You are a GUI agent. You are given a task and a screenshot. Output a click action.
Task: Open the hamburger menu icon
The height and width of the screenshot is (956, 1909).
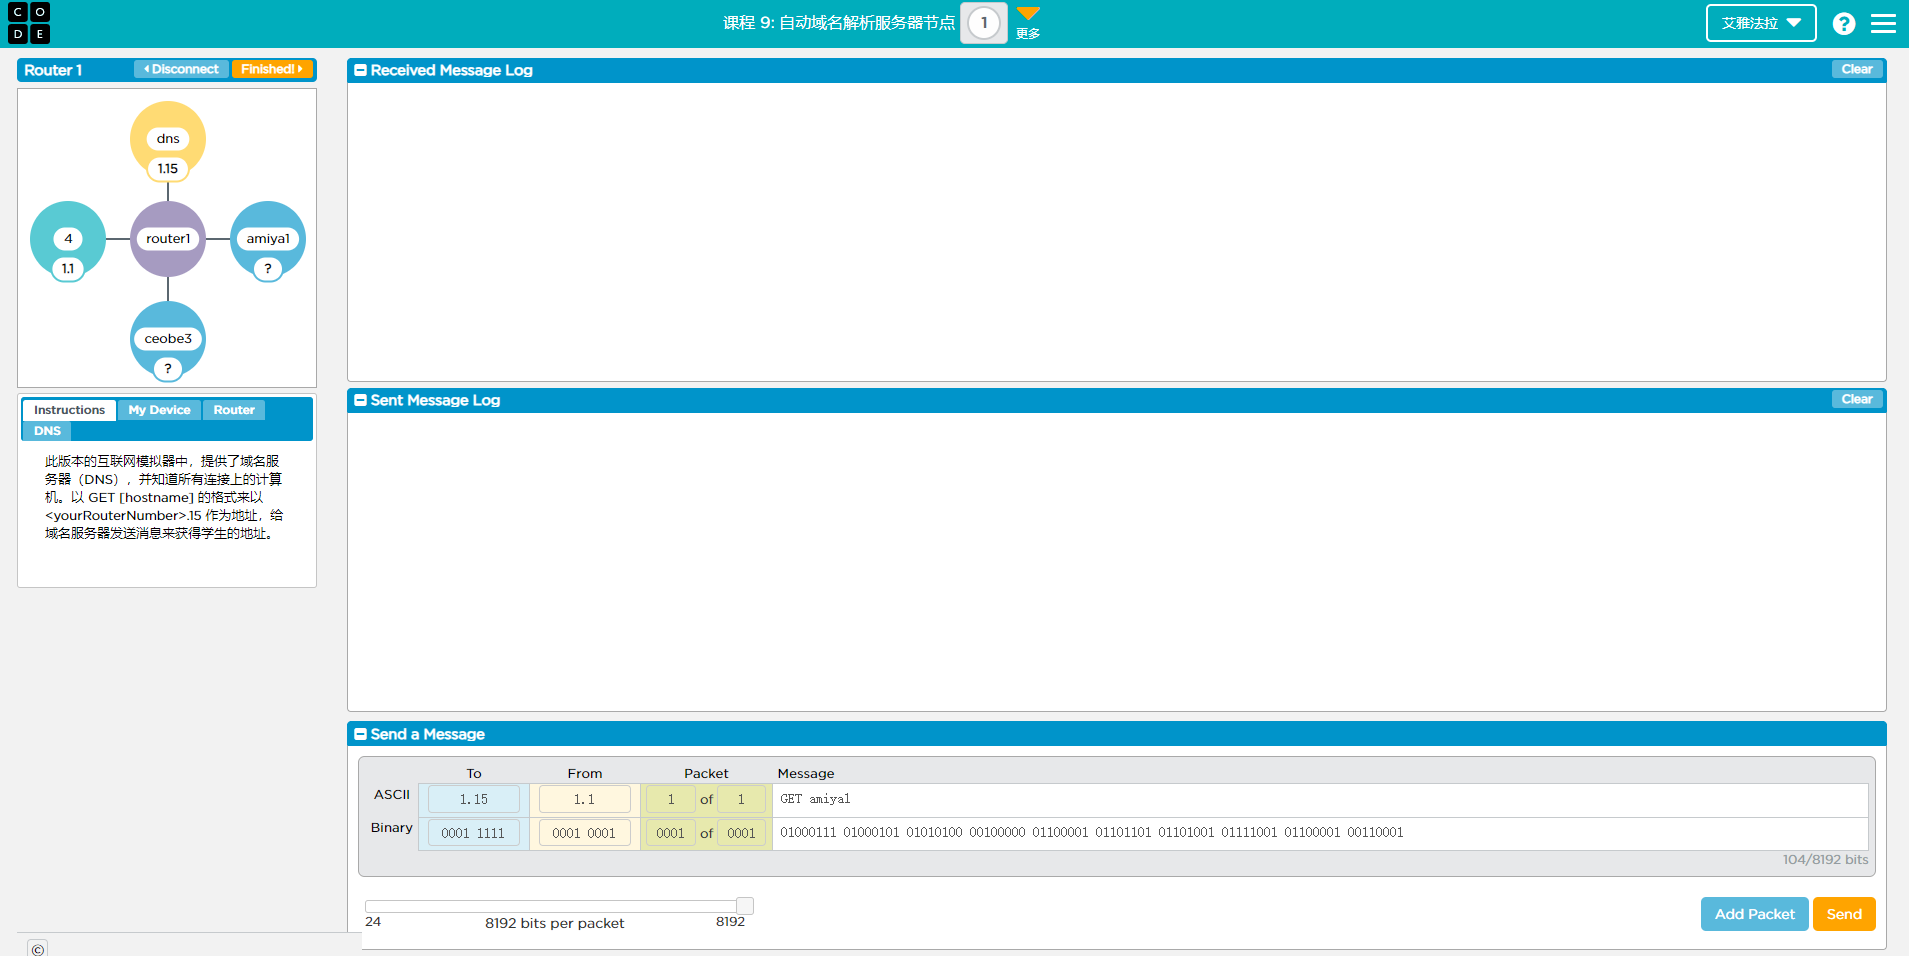[1883, 23]
